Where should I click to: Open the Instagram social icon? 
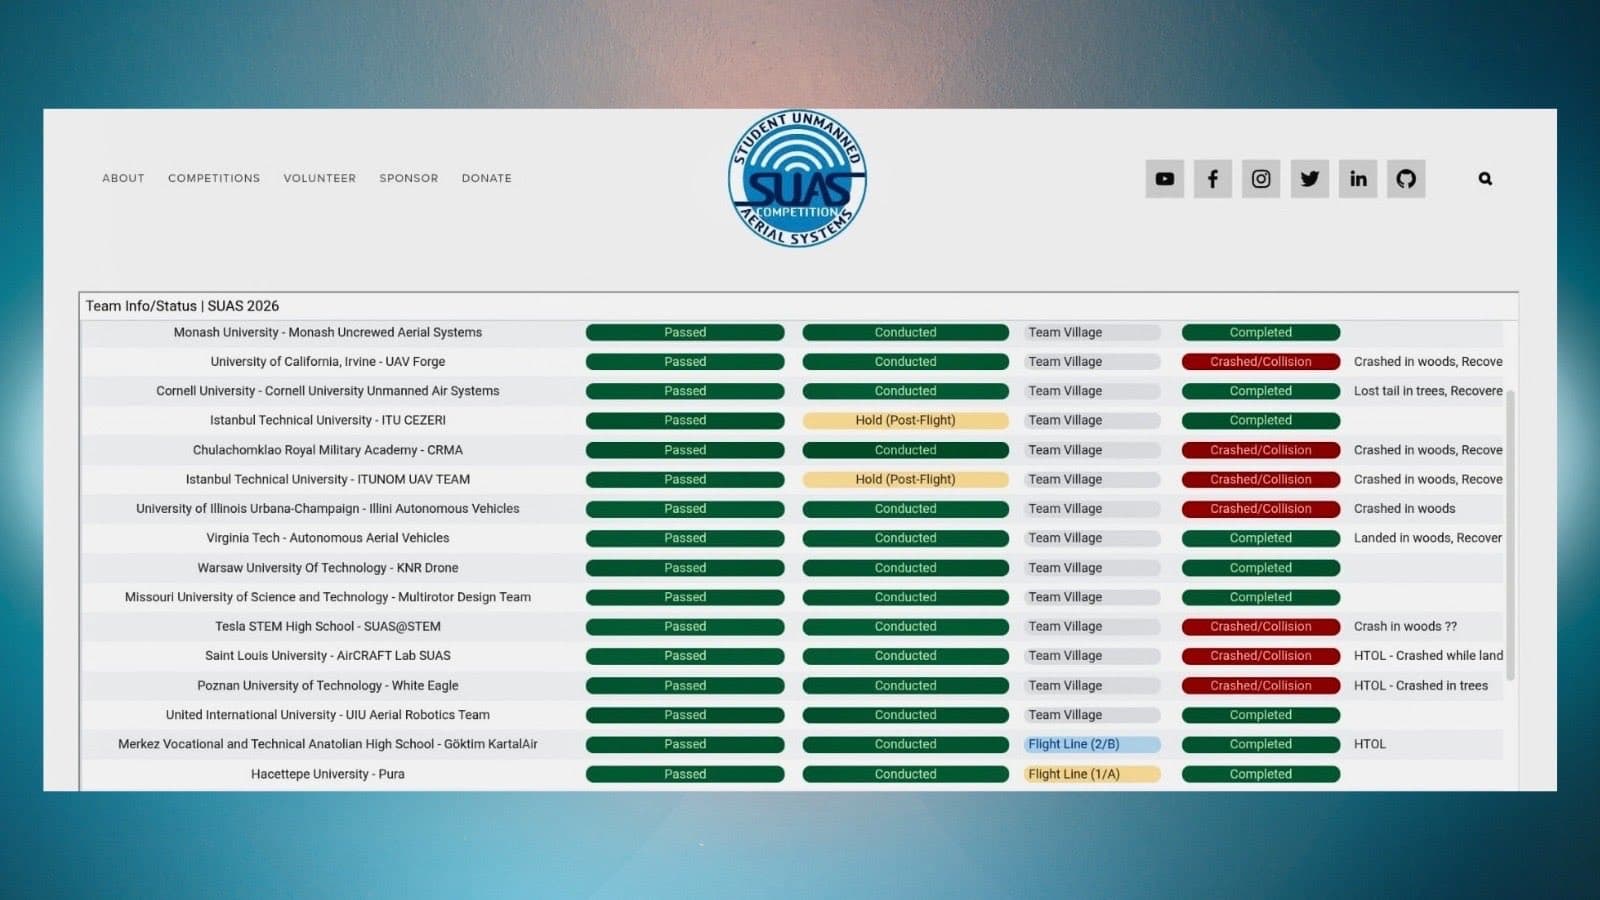coord(1261,179)
